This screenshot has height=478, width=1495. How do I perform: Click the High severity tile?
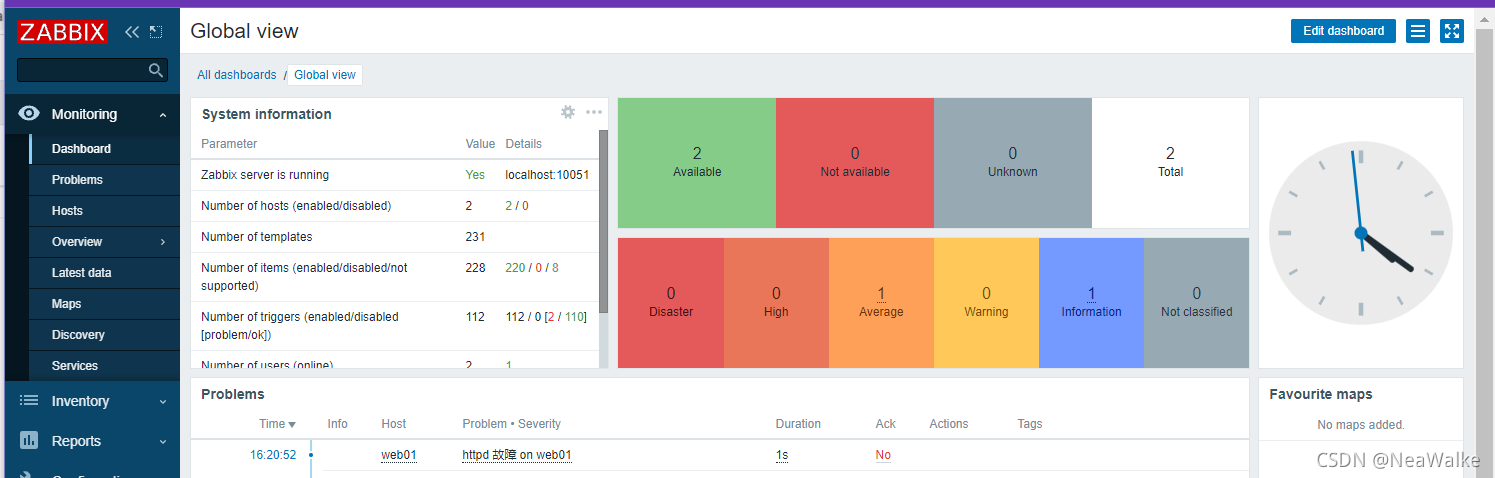[776, 302]
